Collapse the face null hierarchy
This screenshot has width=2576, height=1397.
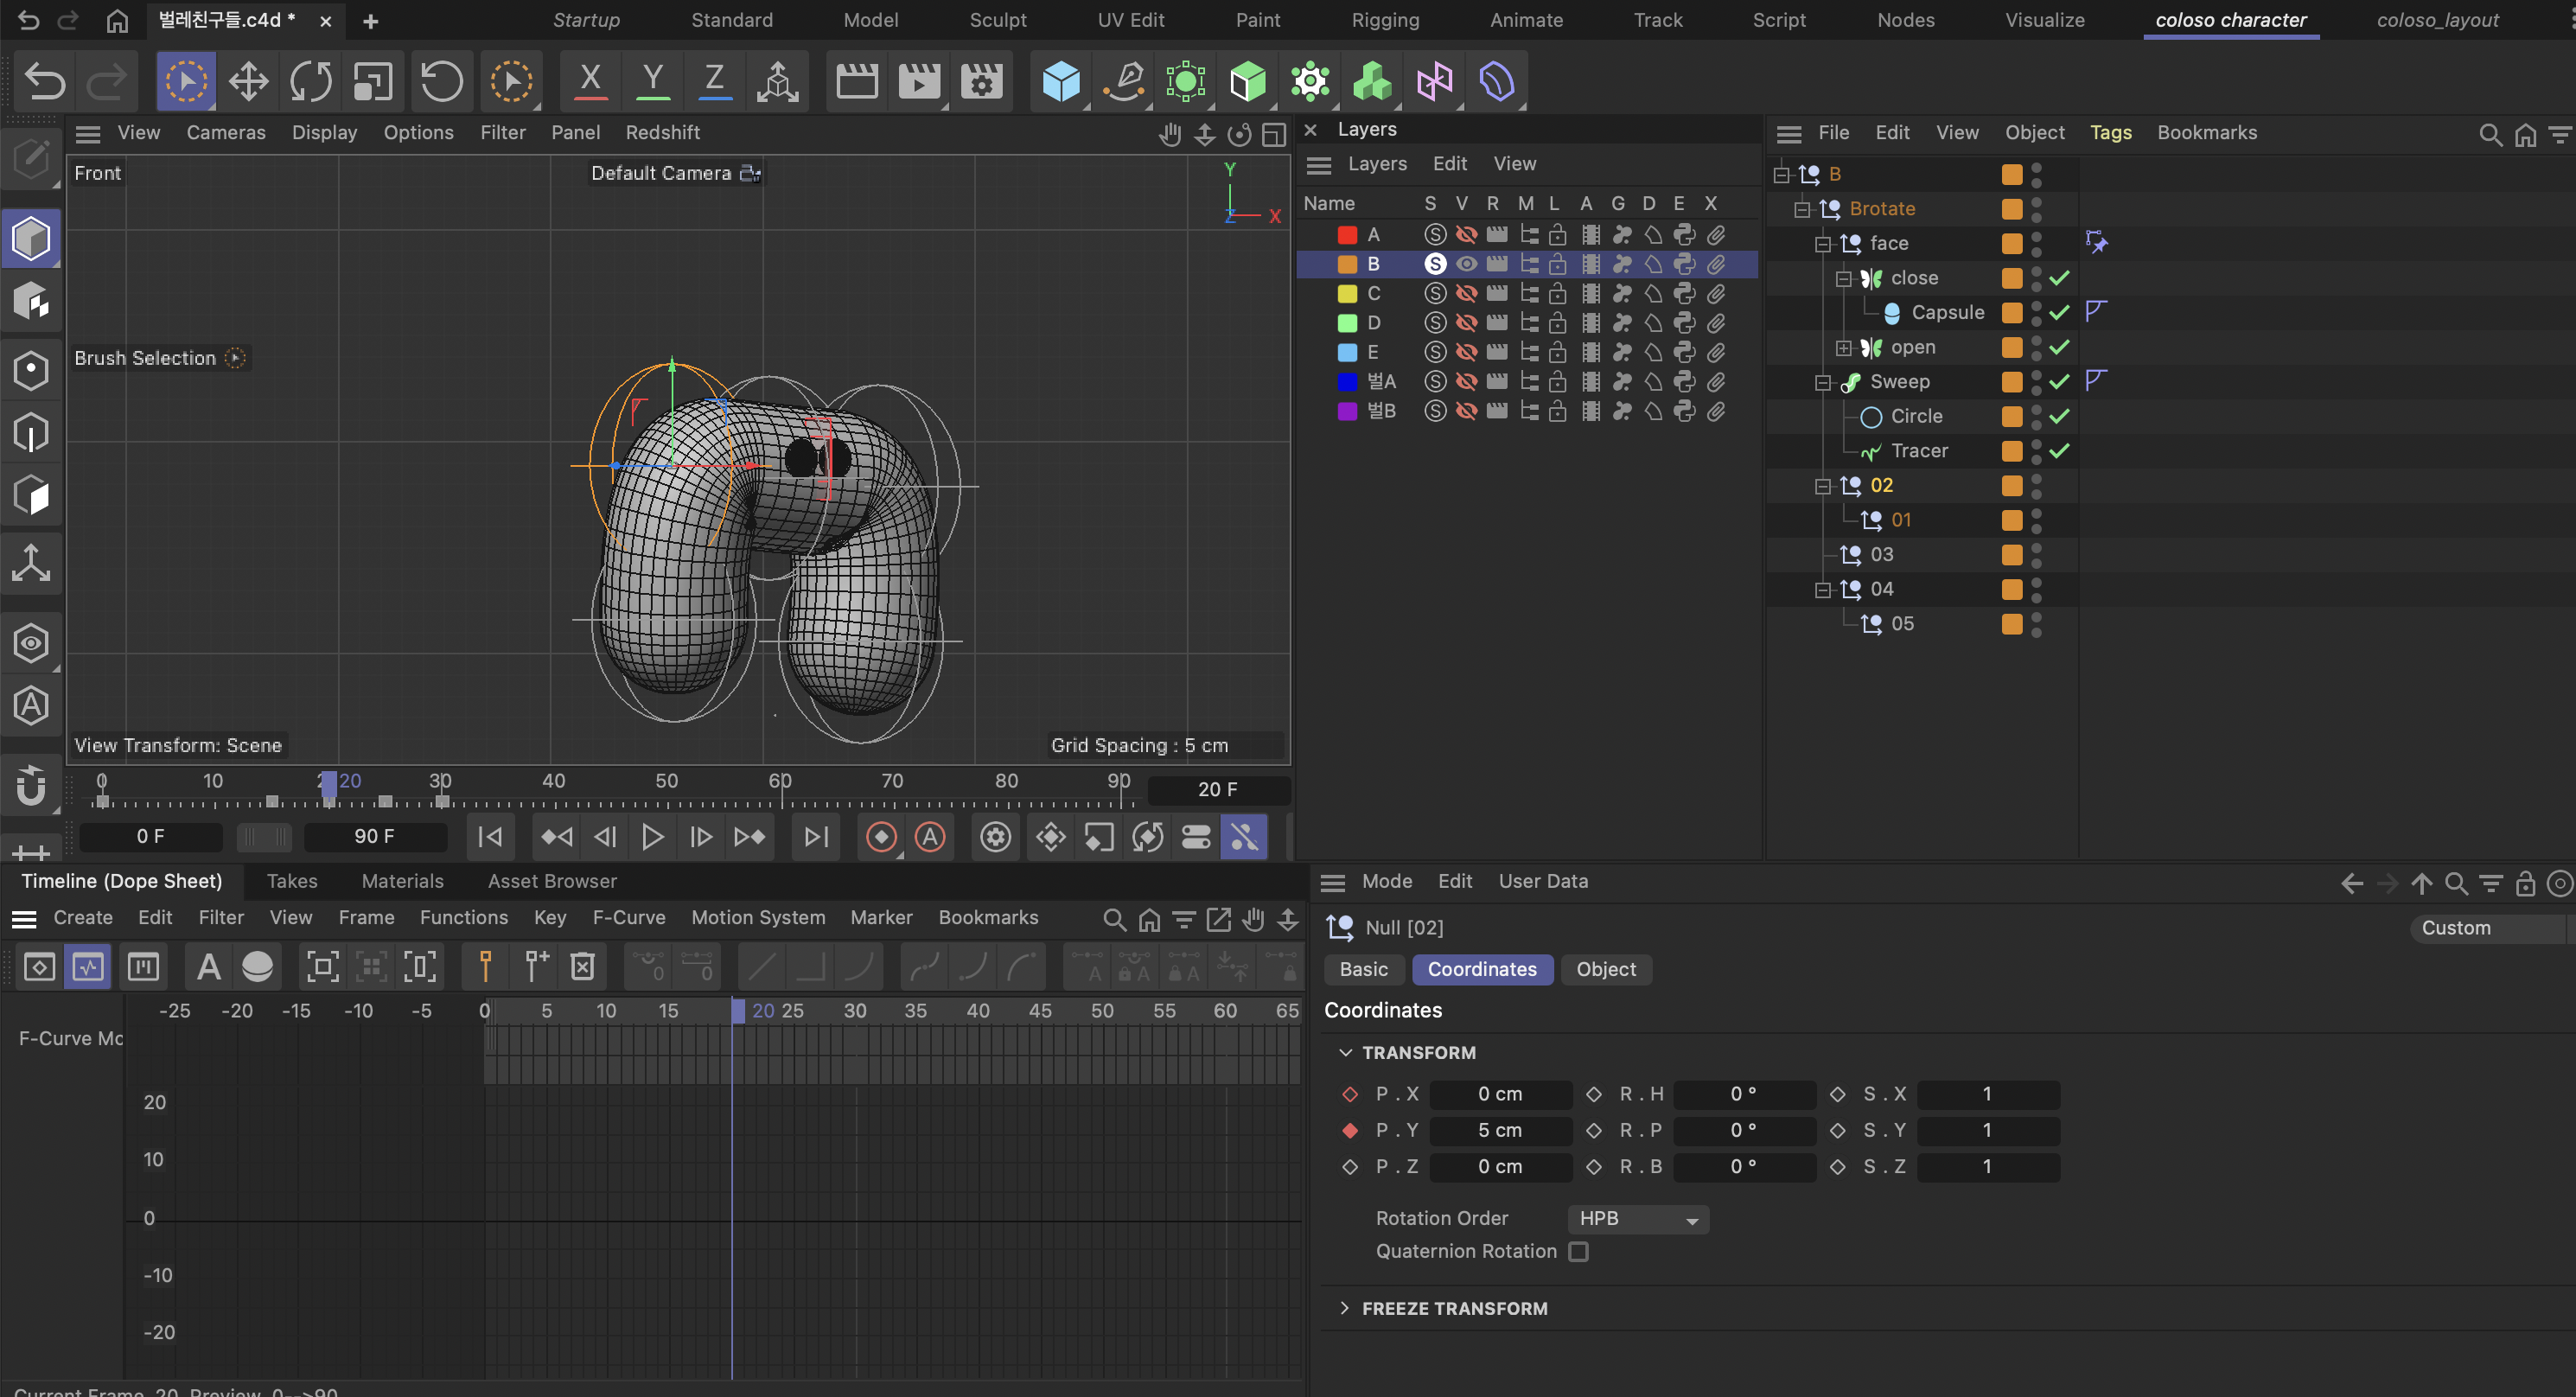pos(1823,244)
